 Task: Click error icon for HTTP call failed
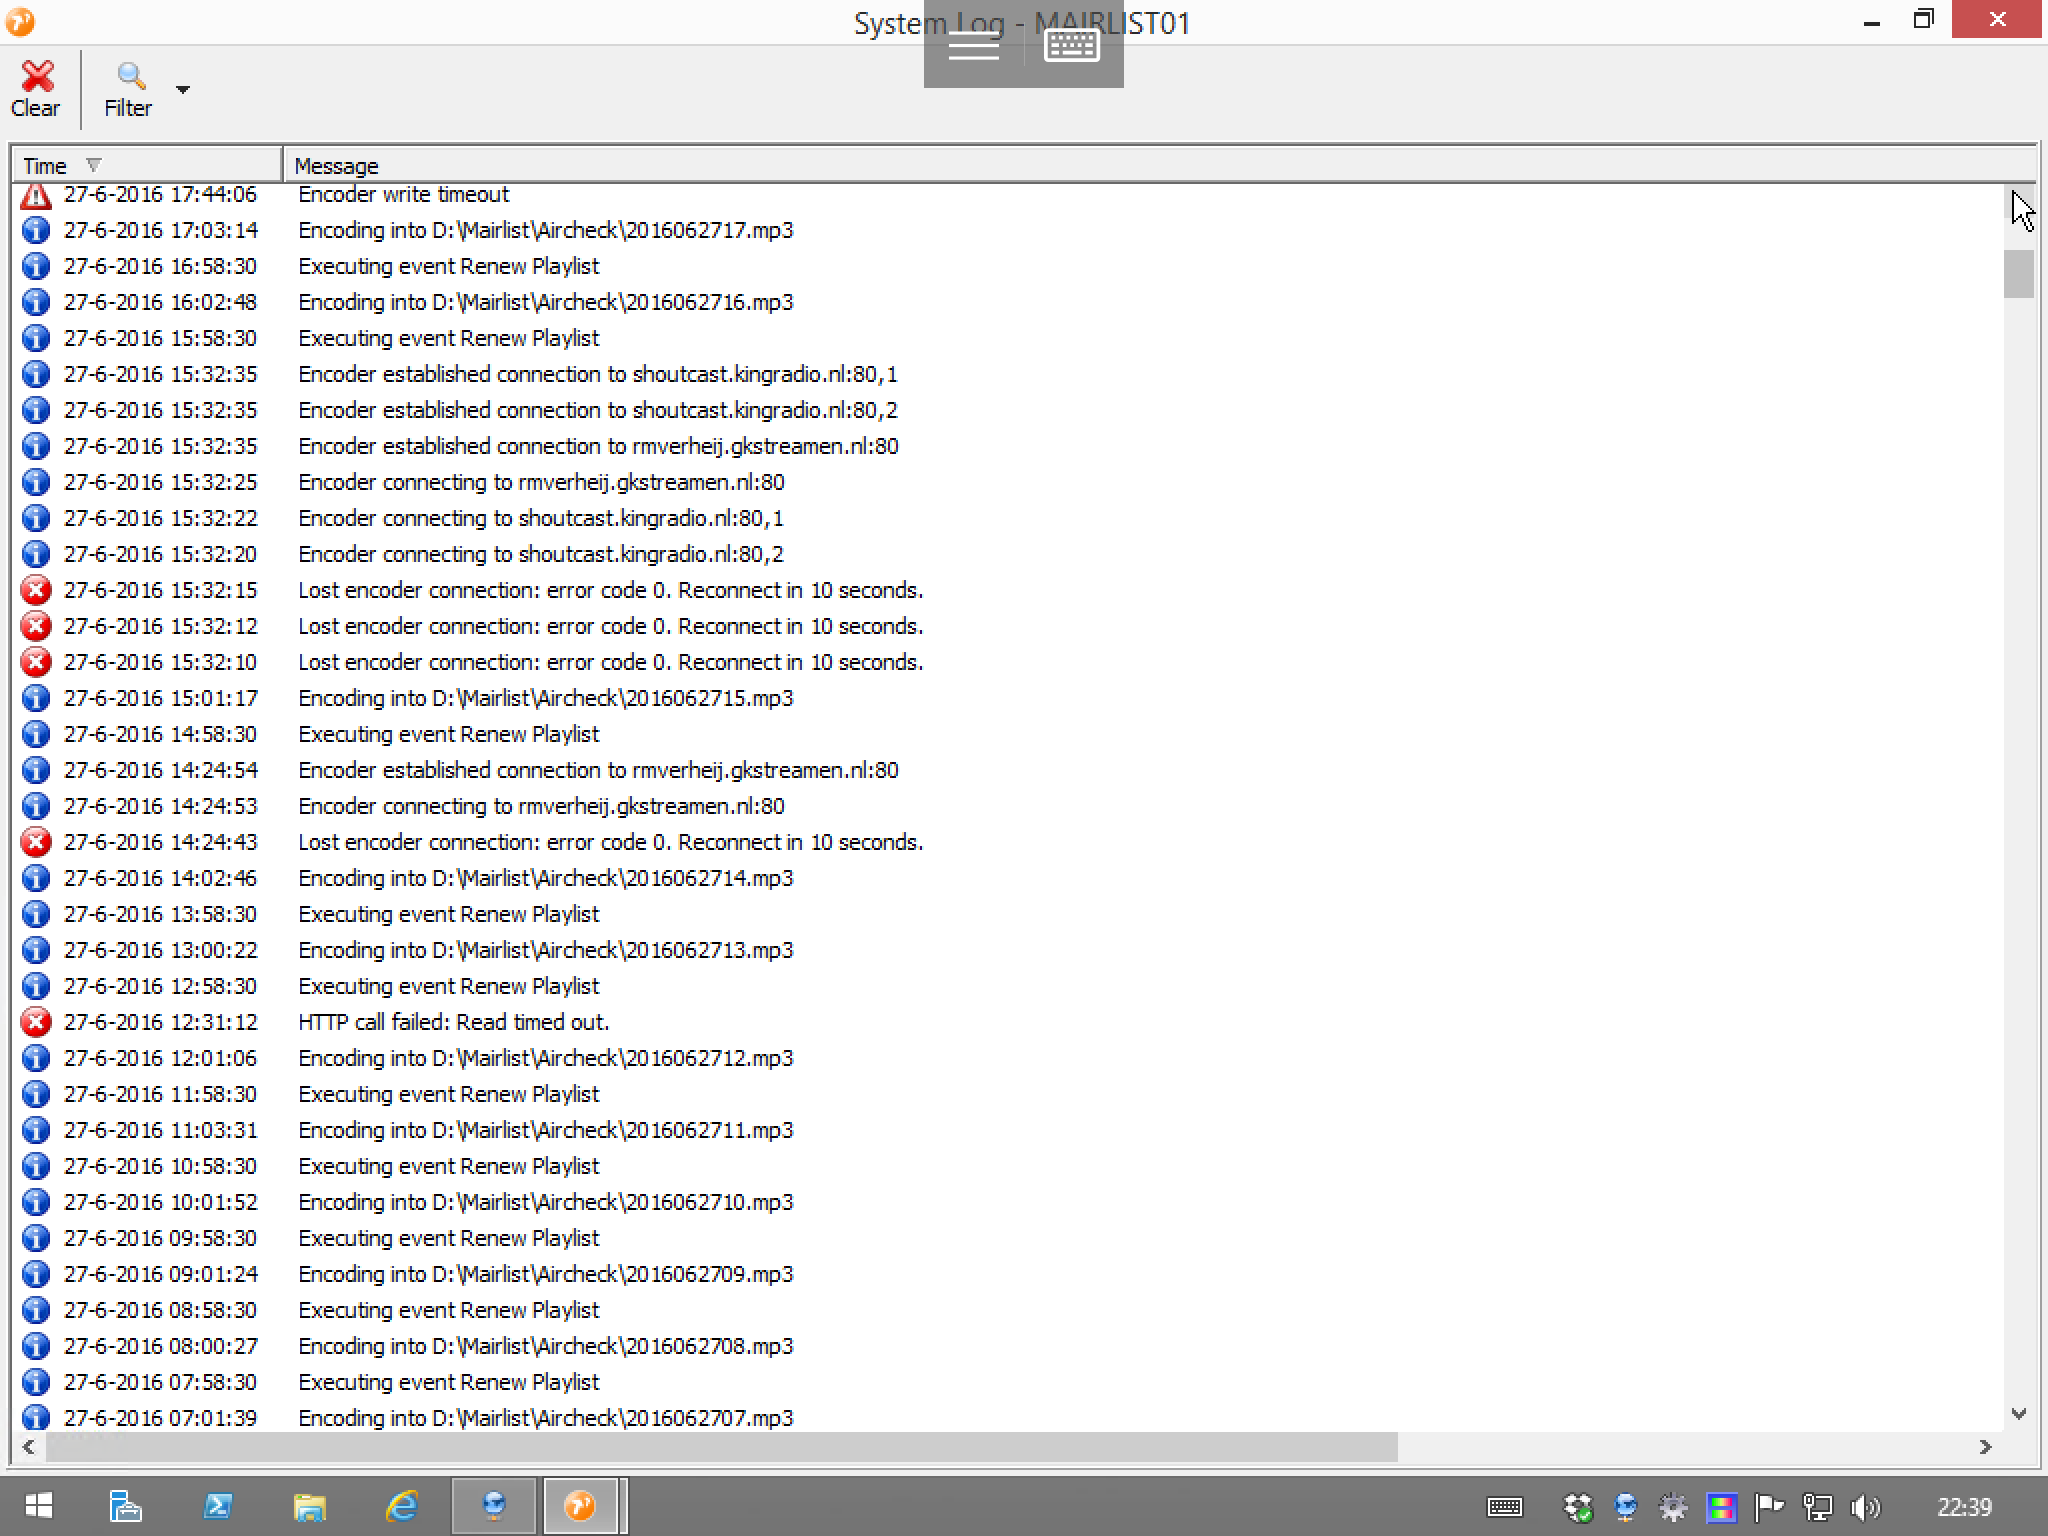36,1022
